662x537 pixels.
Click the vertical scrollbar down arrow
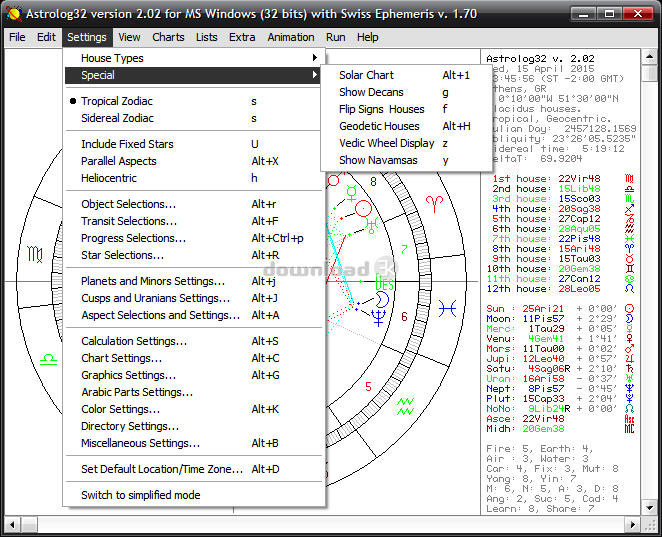coord(649,507)
